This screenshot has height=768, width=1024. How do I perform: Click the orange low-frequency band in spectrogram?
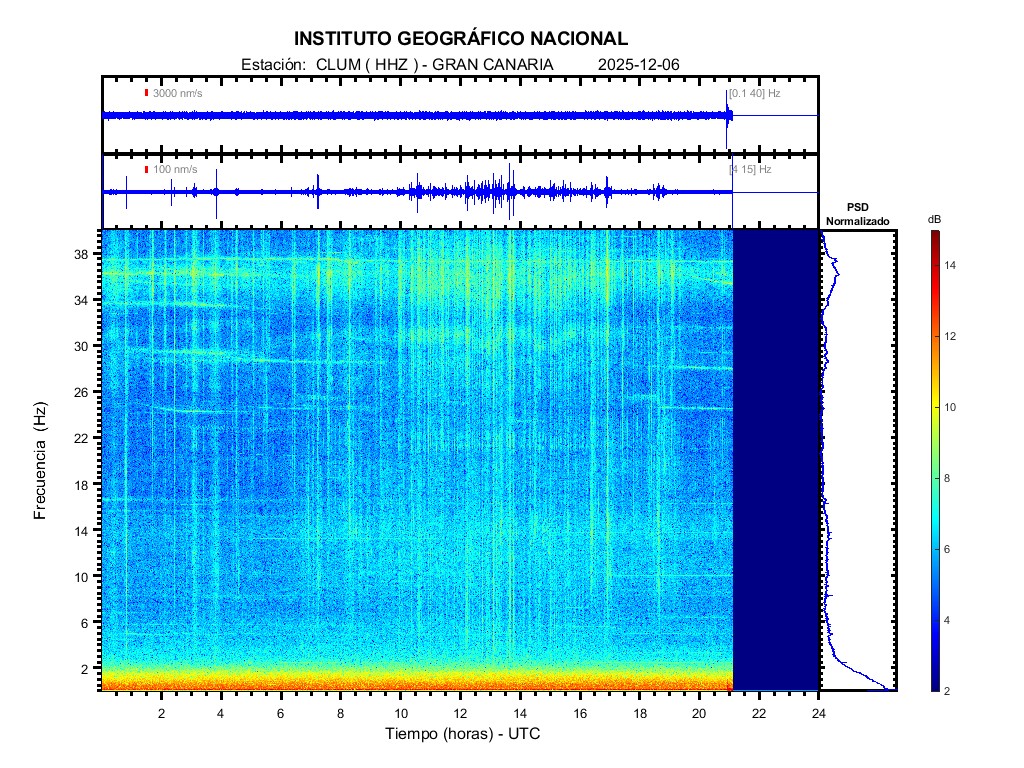pos(400,684)
